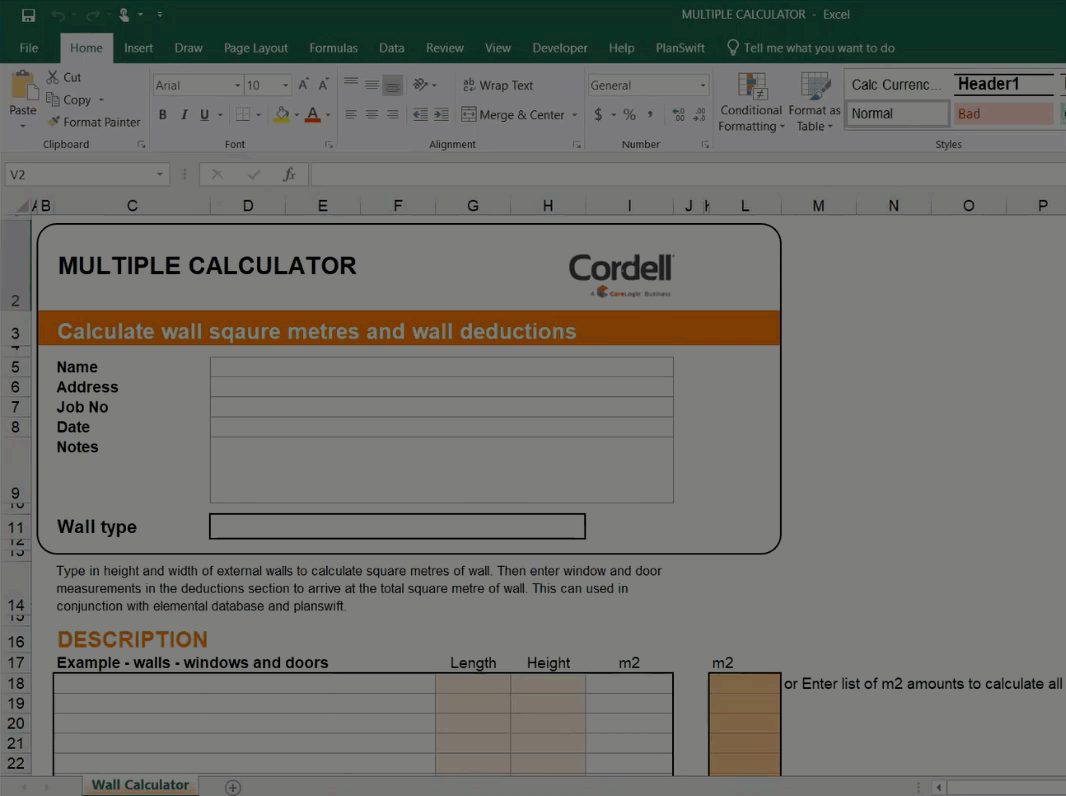Select the Header1 cell style

[1003, 84]
